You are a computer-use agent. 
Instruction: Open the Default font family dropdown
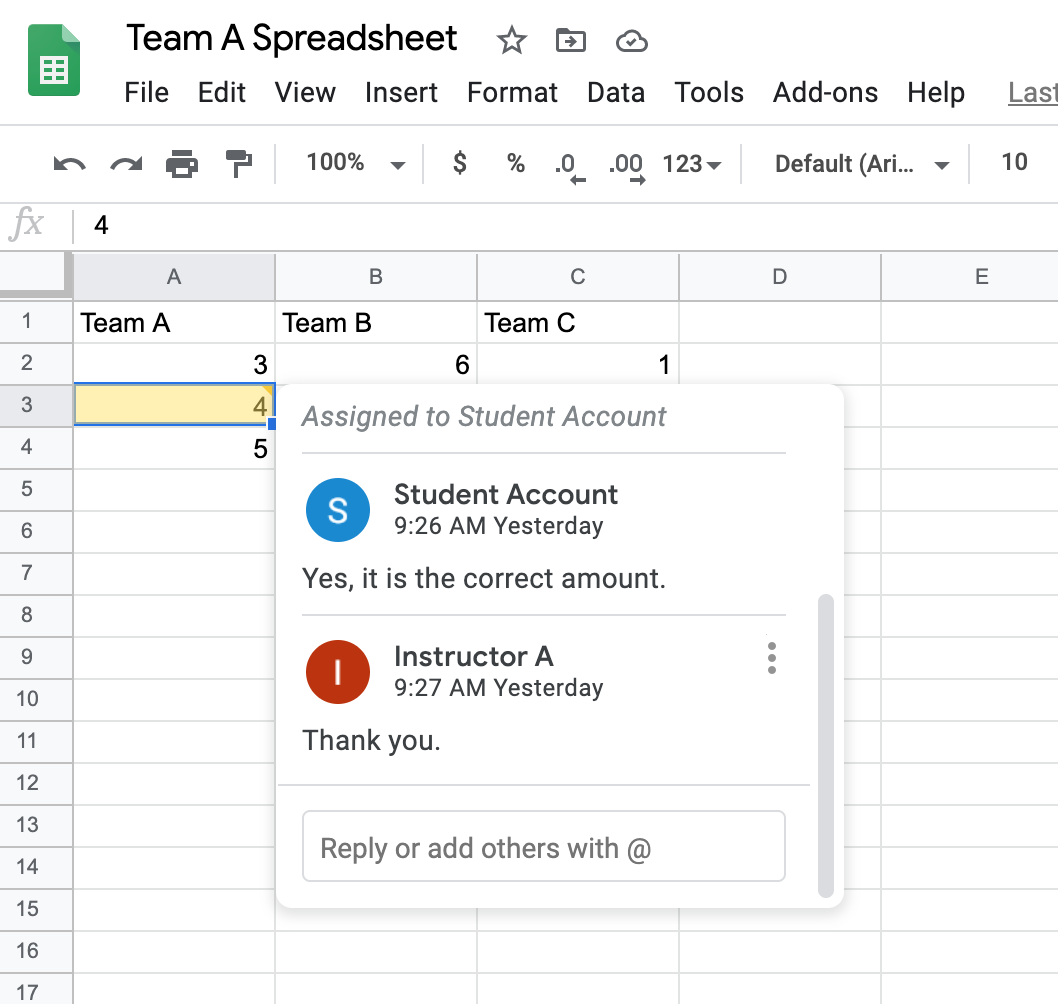[x=861, y=164]
